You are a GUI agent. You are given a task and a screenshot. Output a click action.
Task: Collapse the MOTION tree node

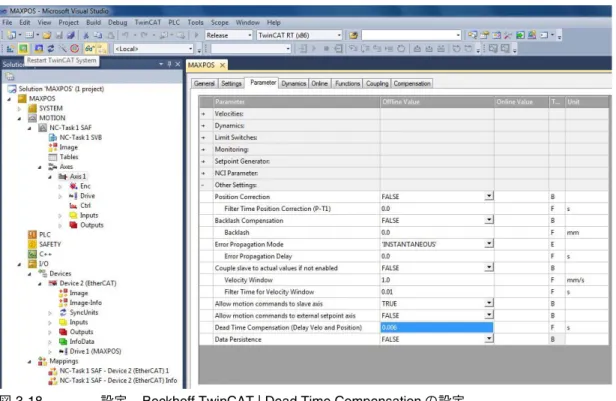click(x=19, y=118)
